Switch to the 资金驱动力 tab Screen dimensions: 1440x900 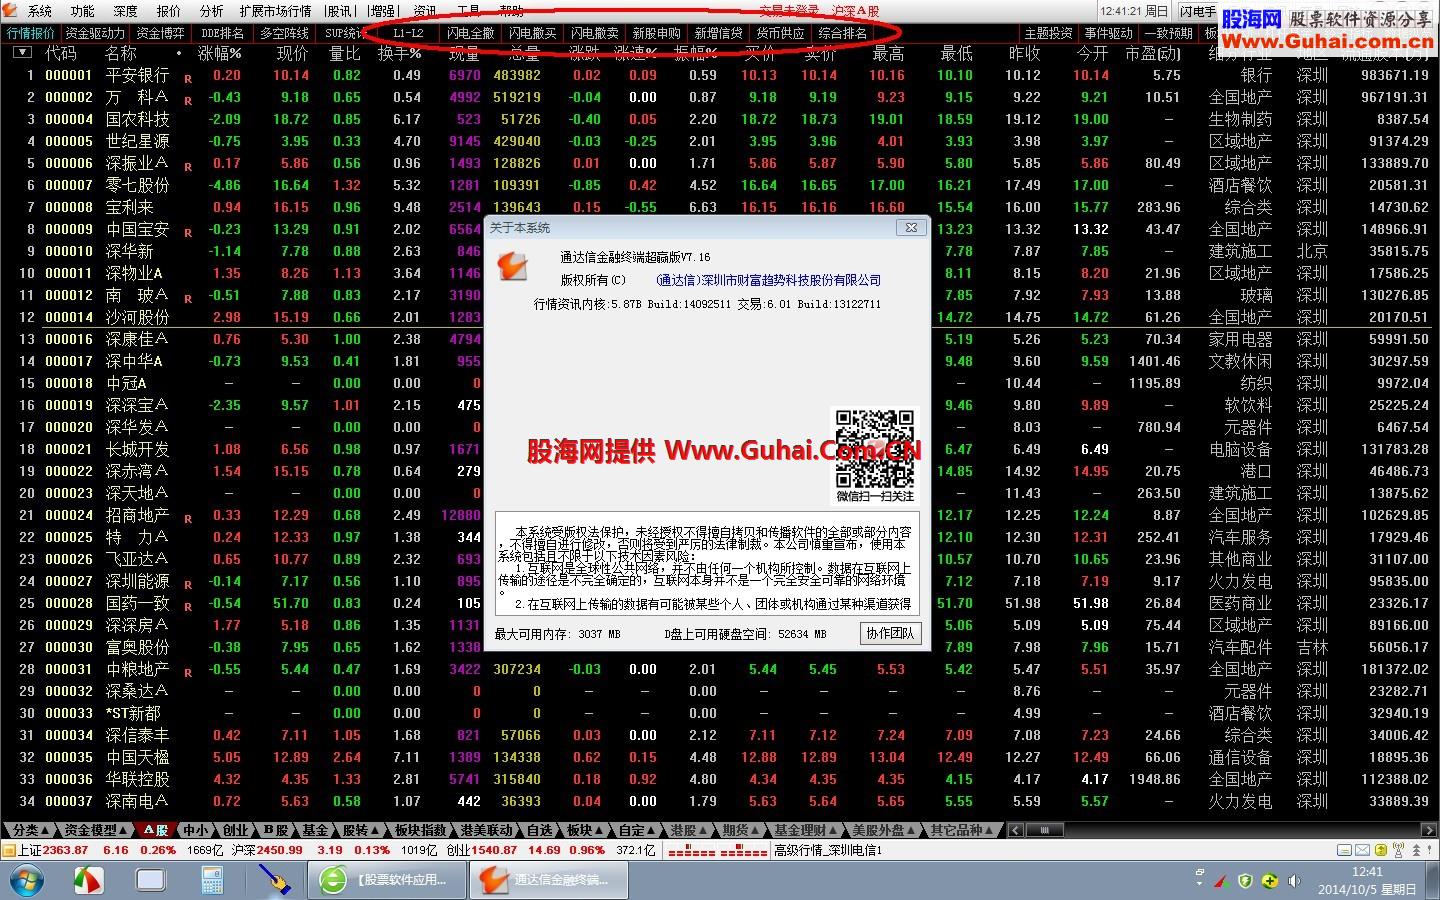coord(95,33)
